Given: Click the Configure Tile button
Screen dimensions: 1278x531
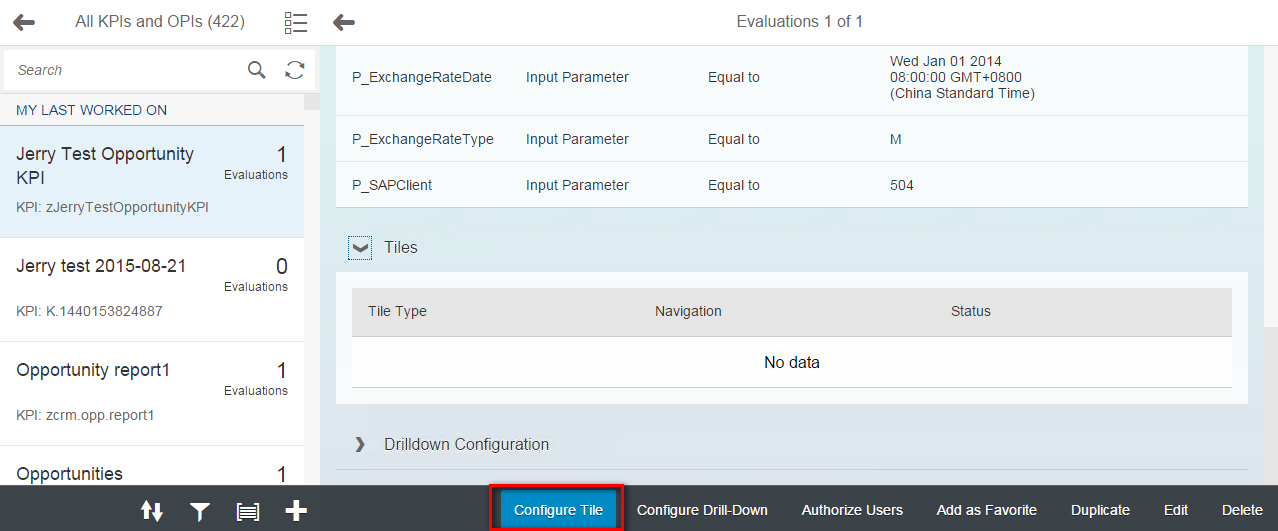Looking at the screenshot, I should [558, 510].
